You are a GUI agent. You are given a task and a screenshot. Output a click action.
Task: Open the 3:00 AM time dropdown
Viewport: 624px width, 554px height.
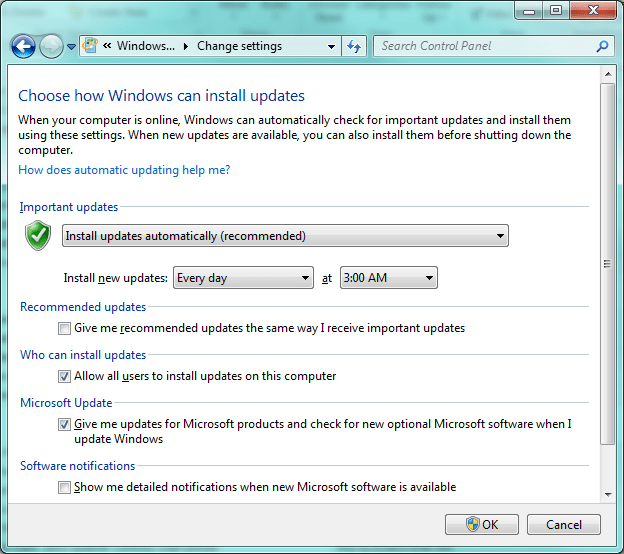click(388, 278)
